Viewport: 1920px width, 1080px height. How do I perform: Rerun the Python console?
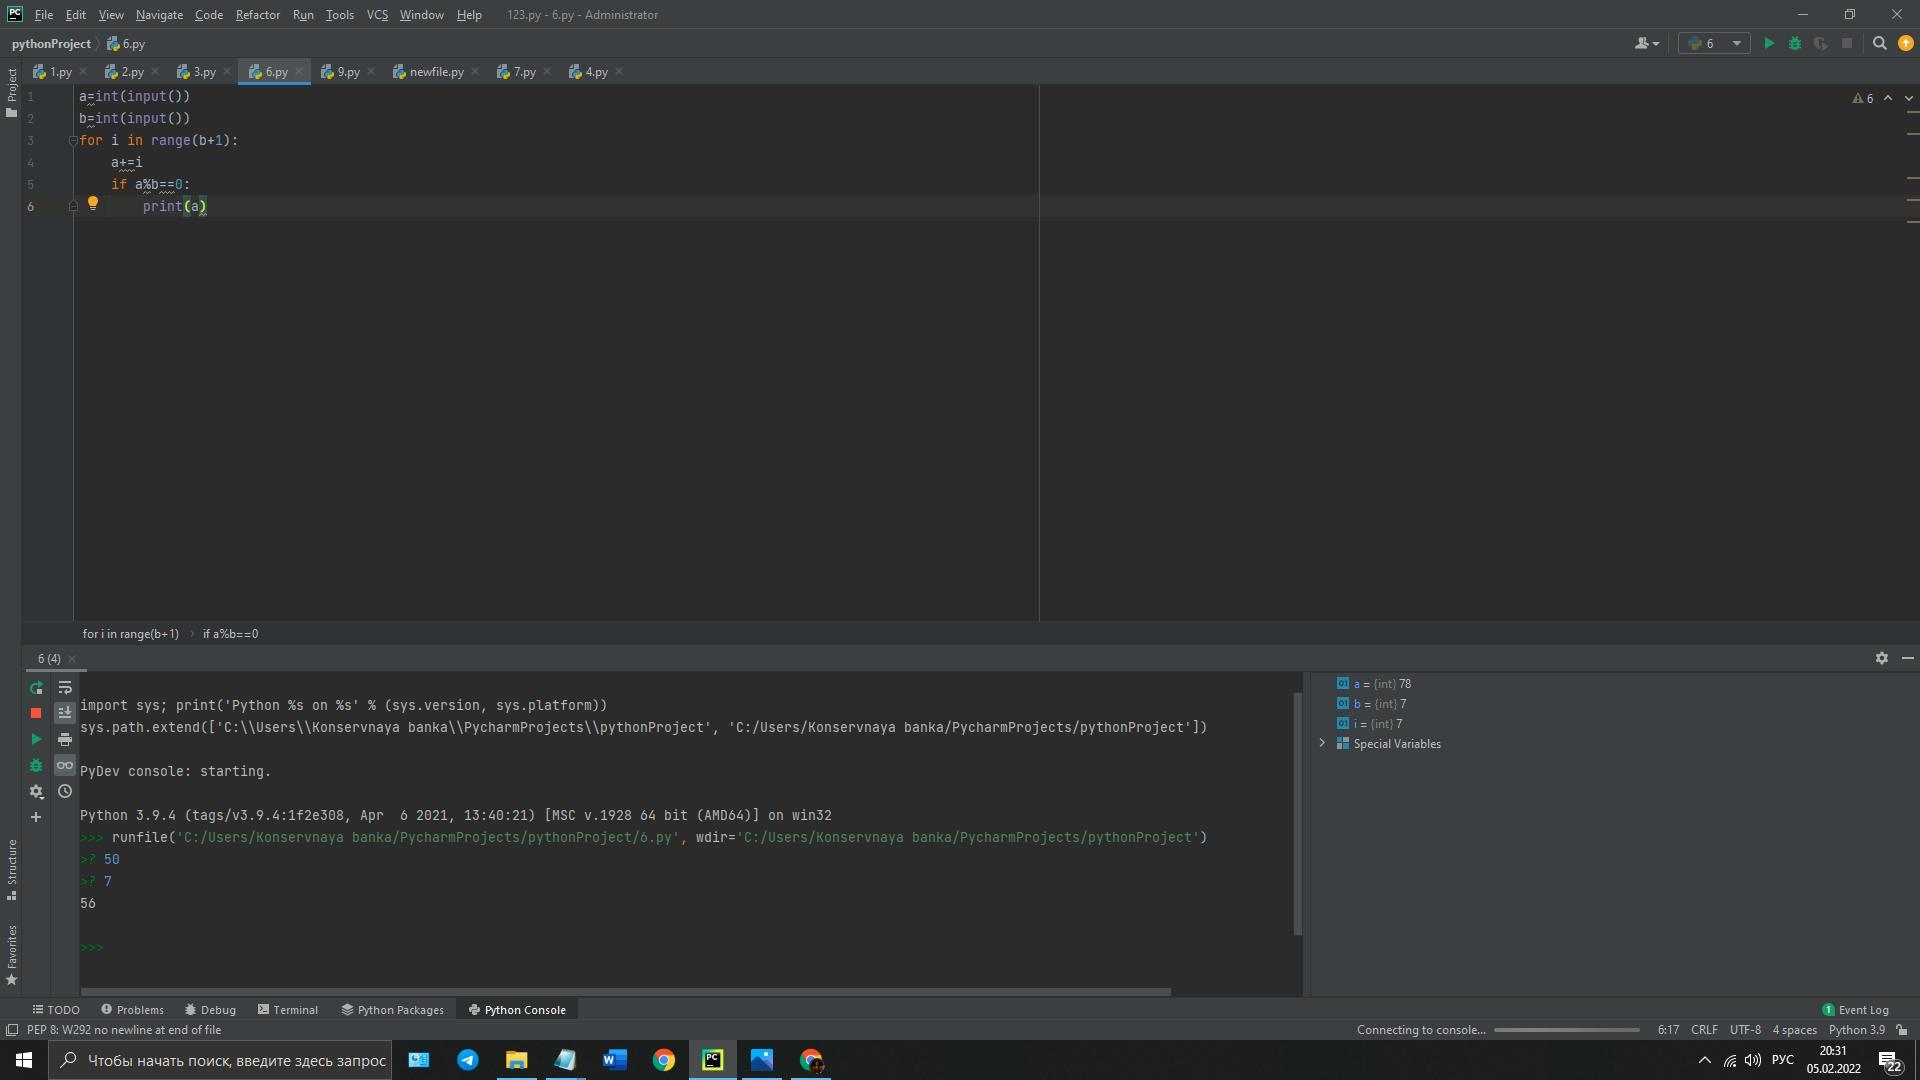click(36, 688)
